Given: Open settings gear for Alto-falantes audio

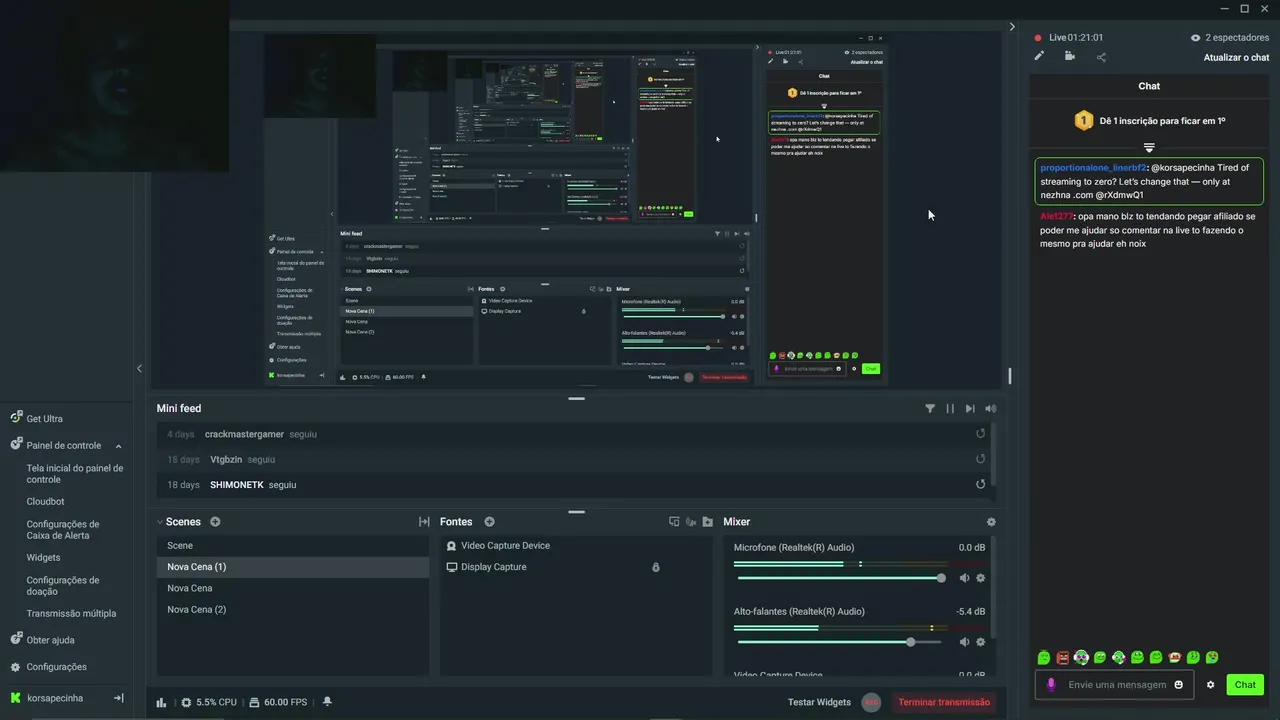Looking at the screenshot, I should tap(980, 642).
